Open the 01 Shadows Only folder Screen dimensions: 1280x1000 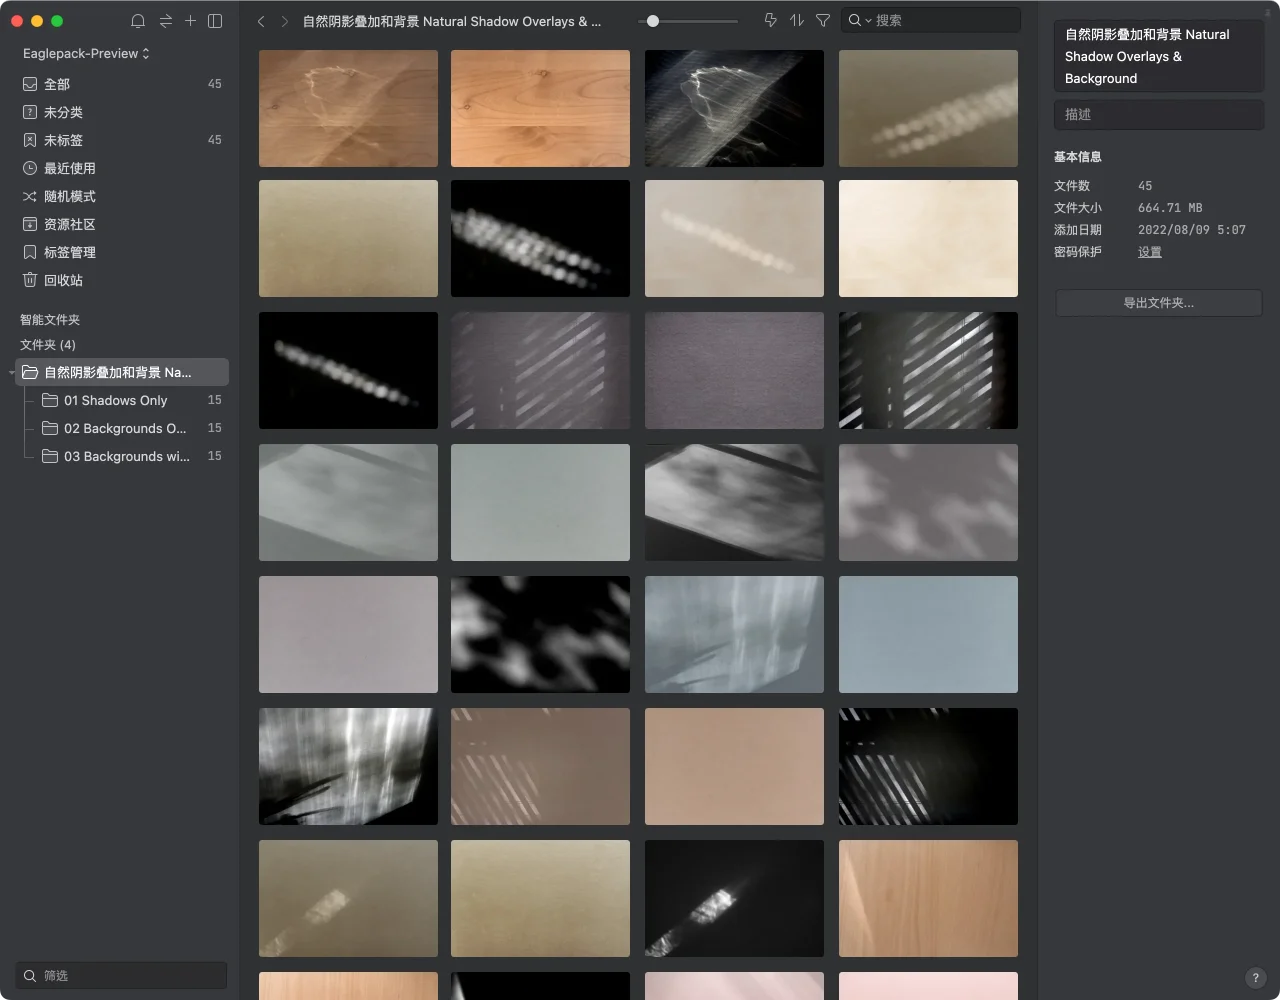(x=131, y=400)
